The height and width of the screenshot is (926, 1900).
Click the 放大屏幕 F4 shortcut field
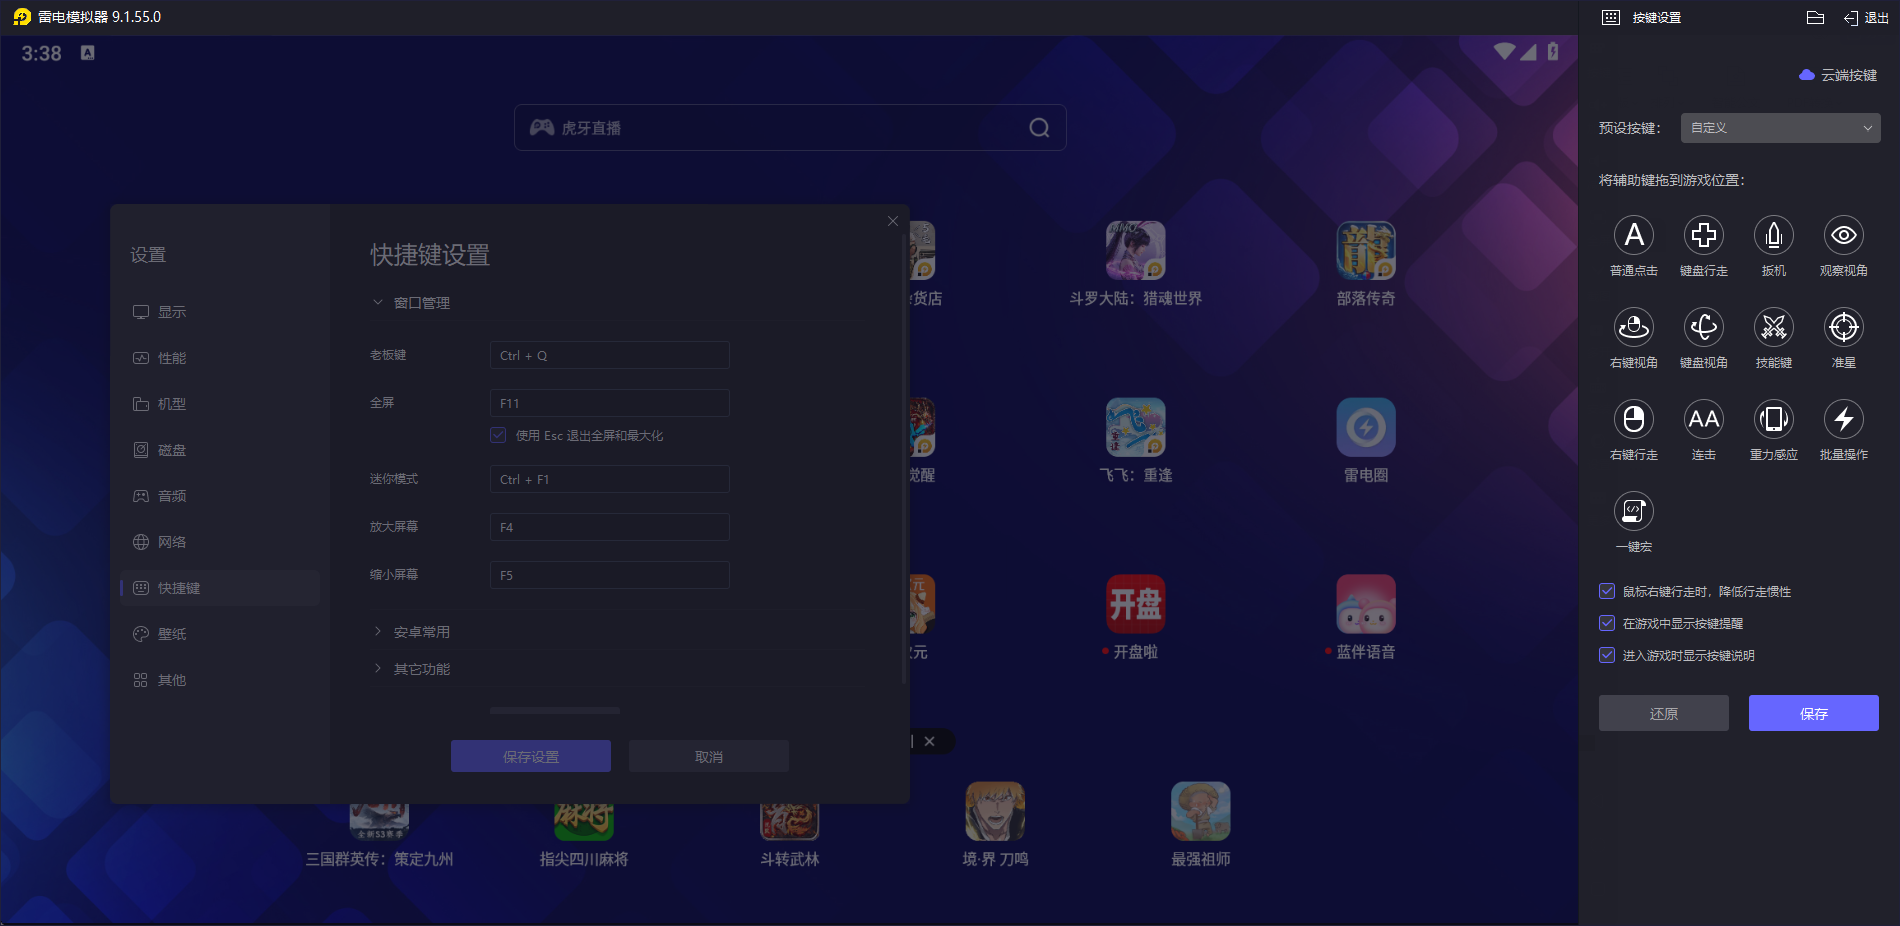[610, 527]
